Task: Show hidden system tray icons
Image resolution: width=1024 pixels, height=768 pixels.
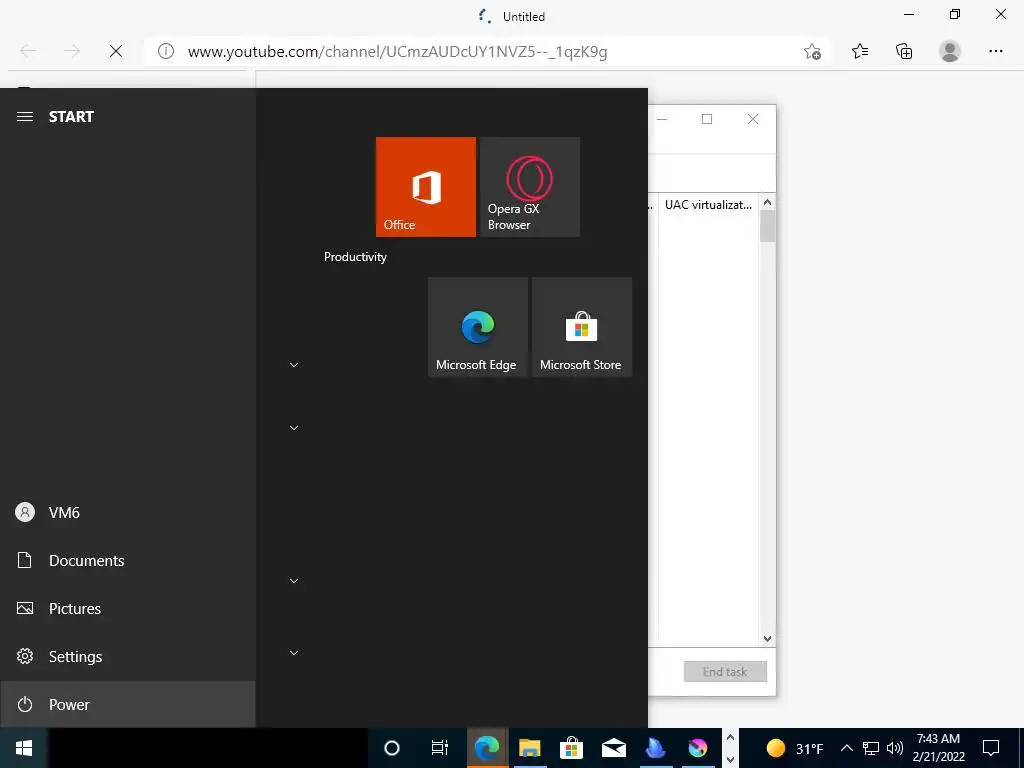Action: coord(846,748)
